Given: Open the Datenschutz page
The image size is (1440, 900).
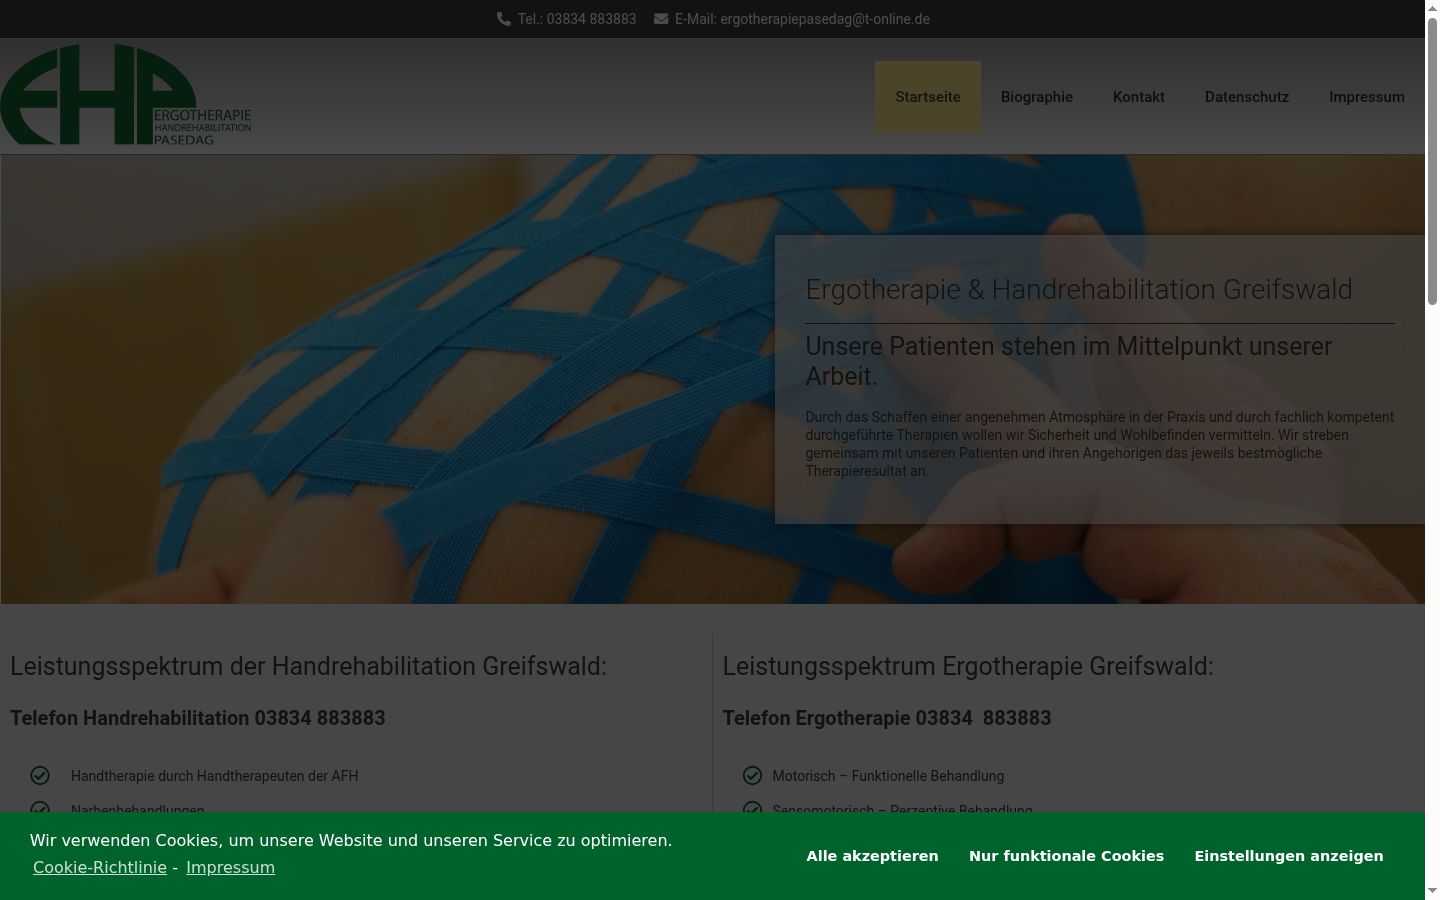Looking at the screenshot, I should [1247, 97].
